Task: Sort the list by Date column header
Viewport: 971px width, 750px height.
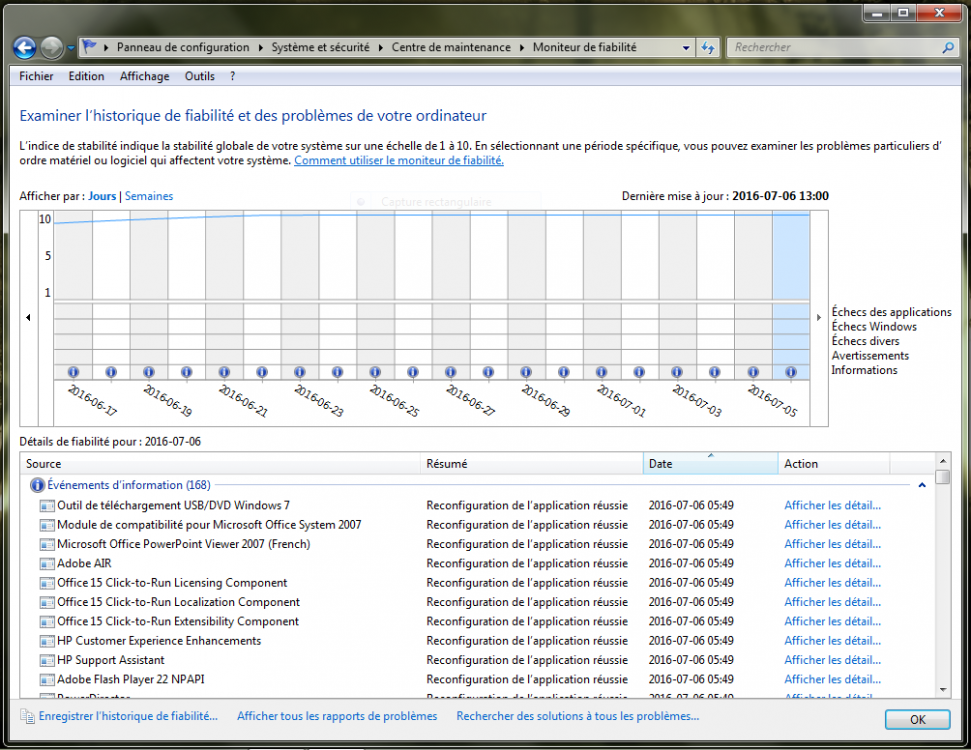Action: tap(710, 464)
